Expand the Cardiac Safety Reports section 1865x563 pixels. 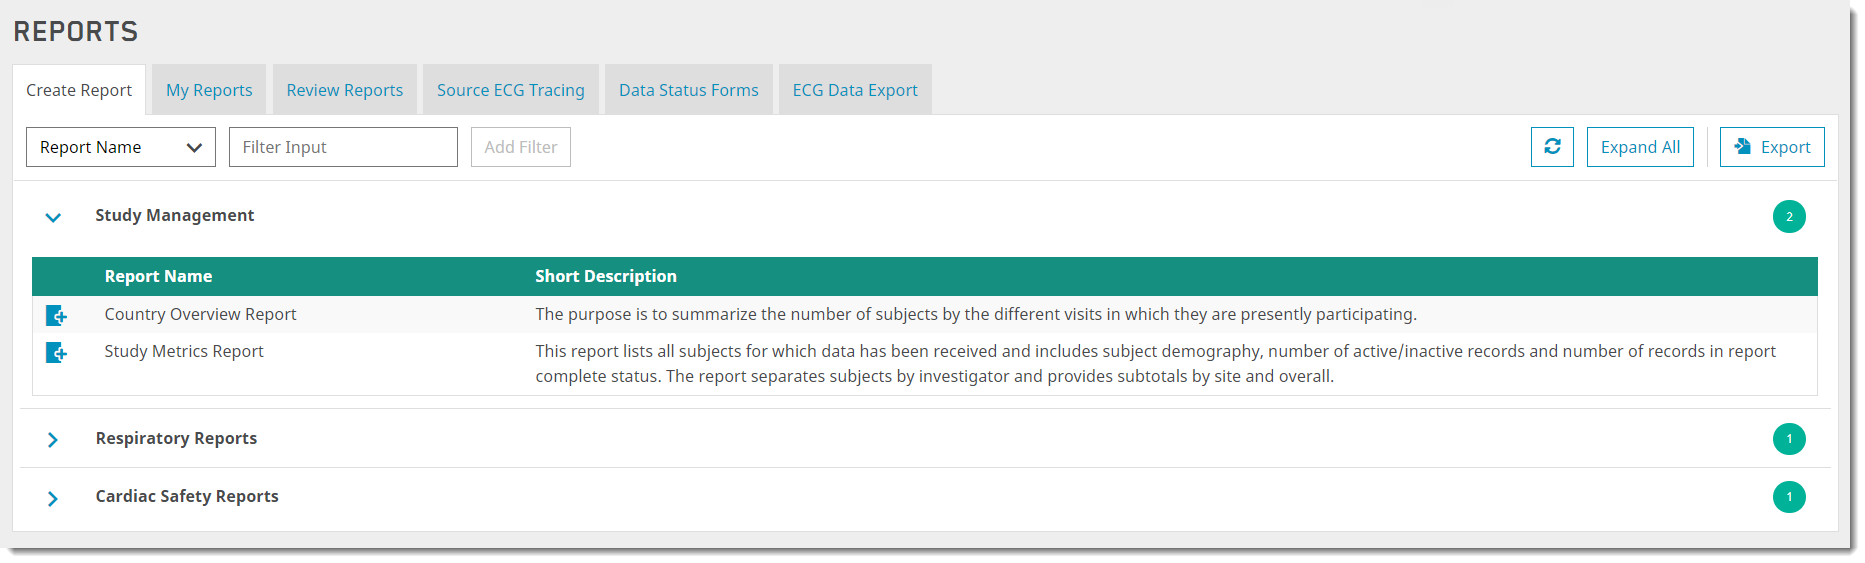tap(53, 498)
